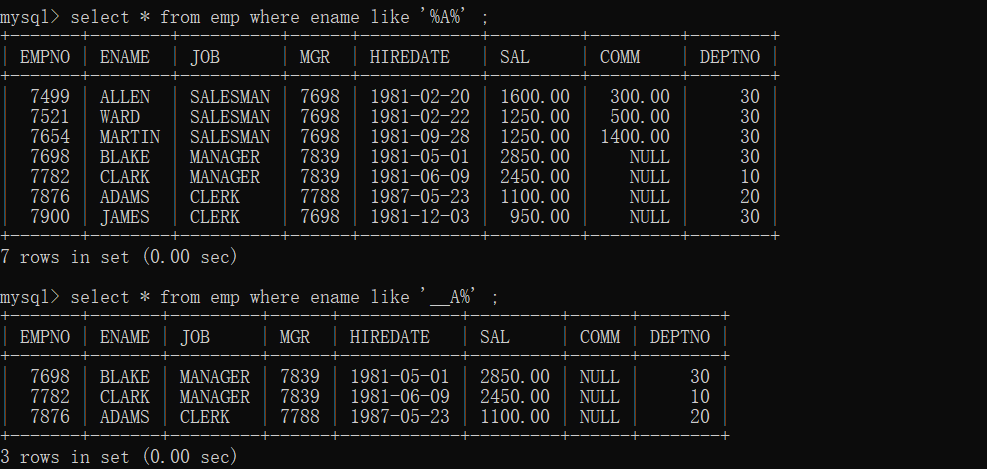Click hire date 1981-09-28
The height and width of the screenshot is (469, 987).
click(x=420, y=137)
